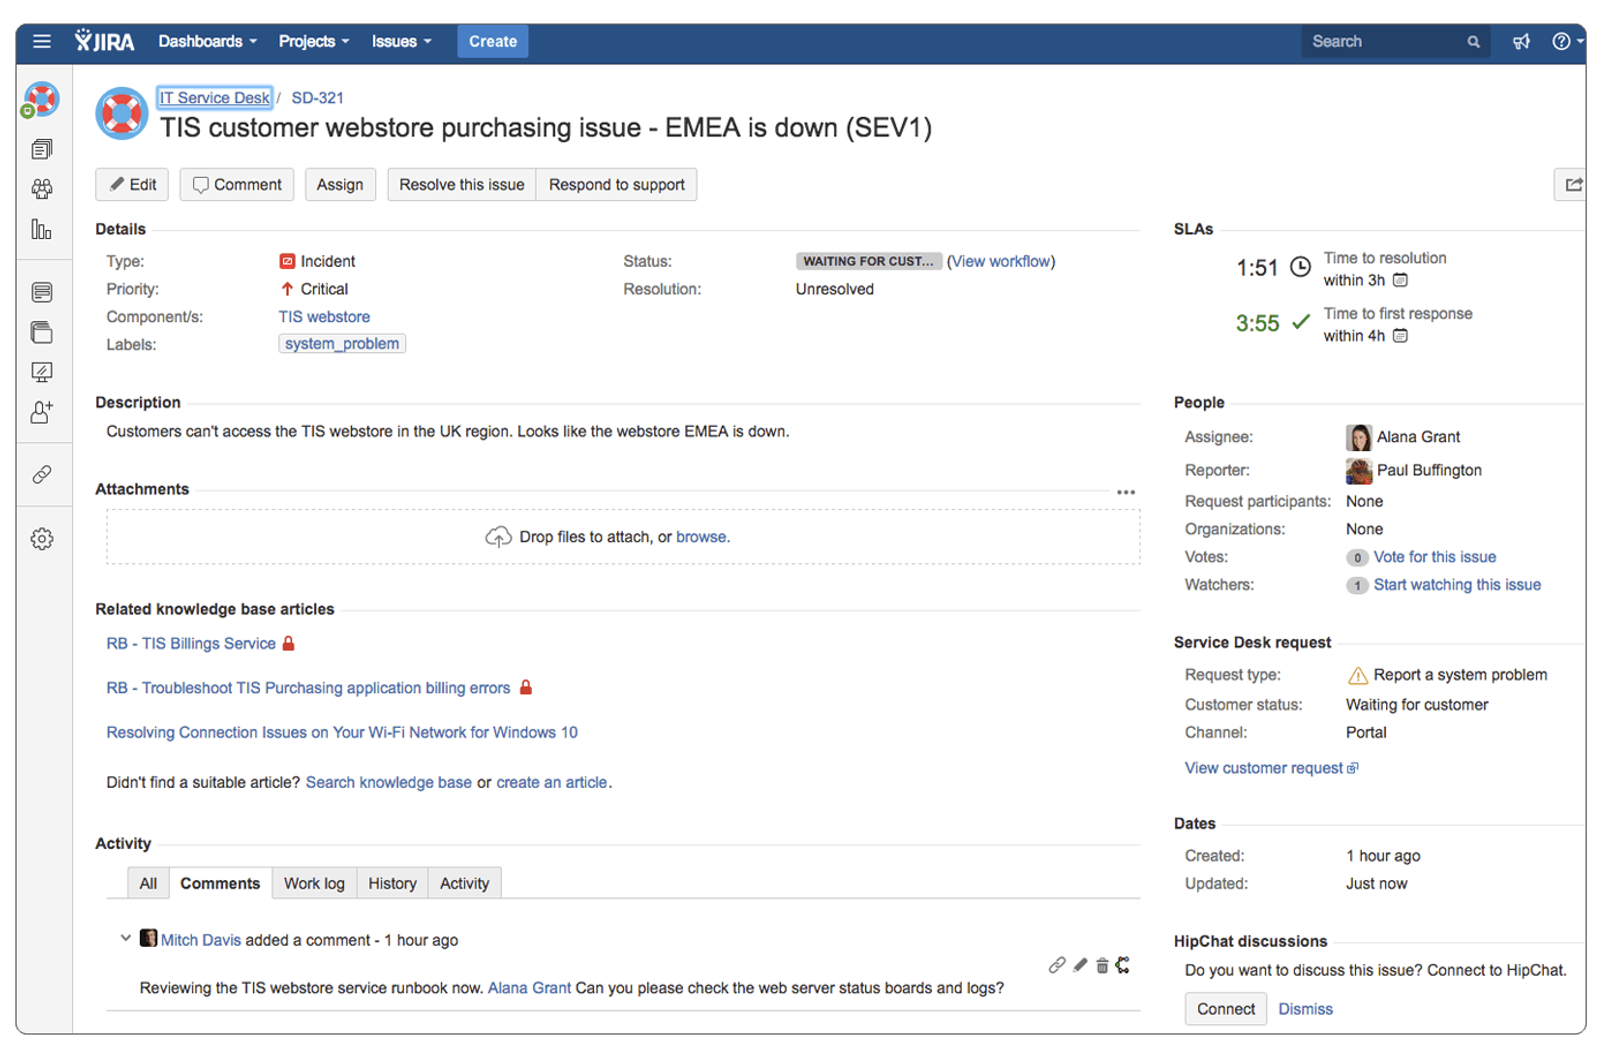The image size is (1600, 1050).
Task: Expand the Dashboards dropdown
Action: [207, 41]
